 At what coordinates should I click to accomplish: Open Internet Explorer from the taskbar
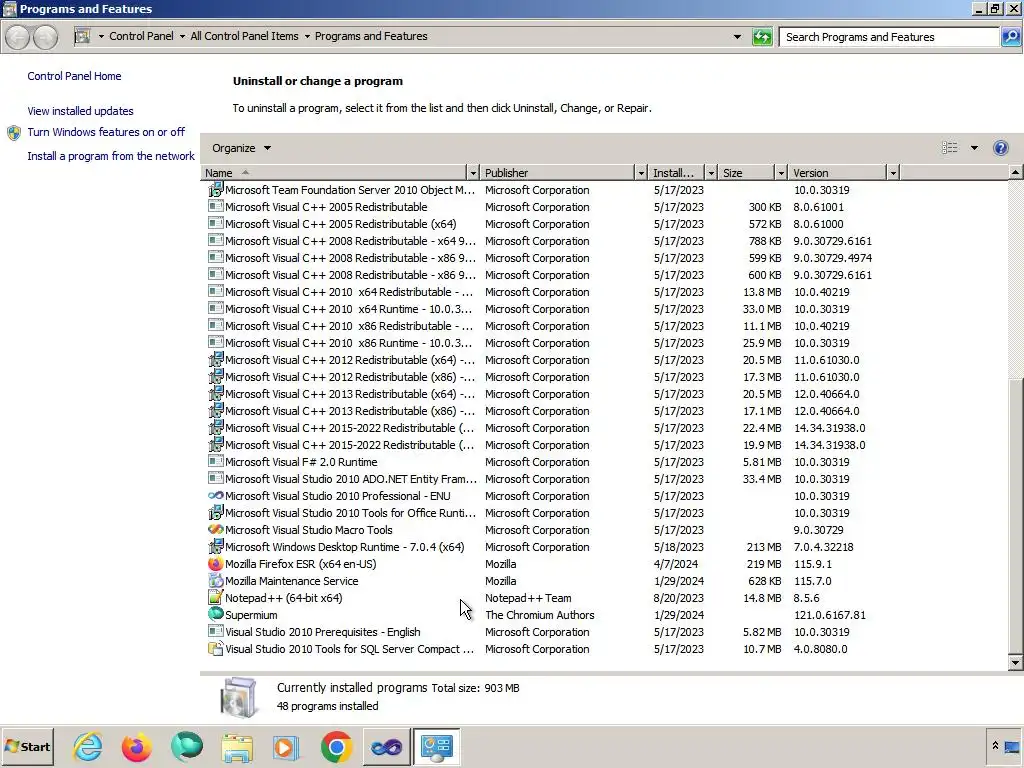88,747
